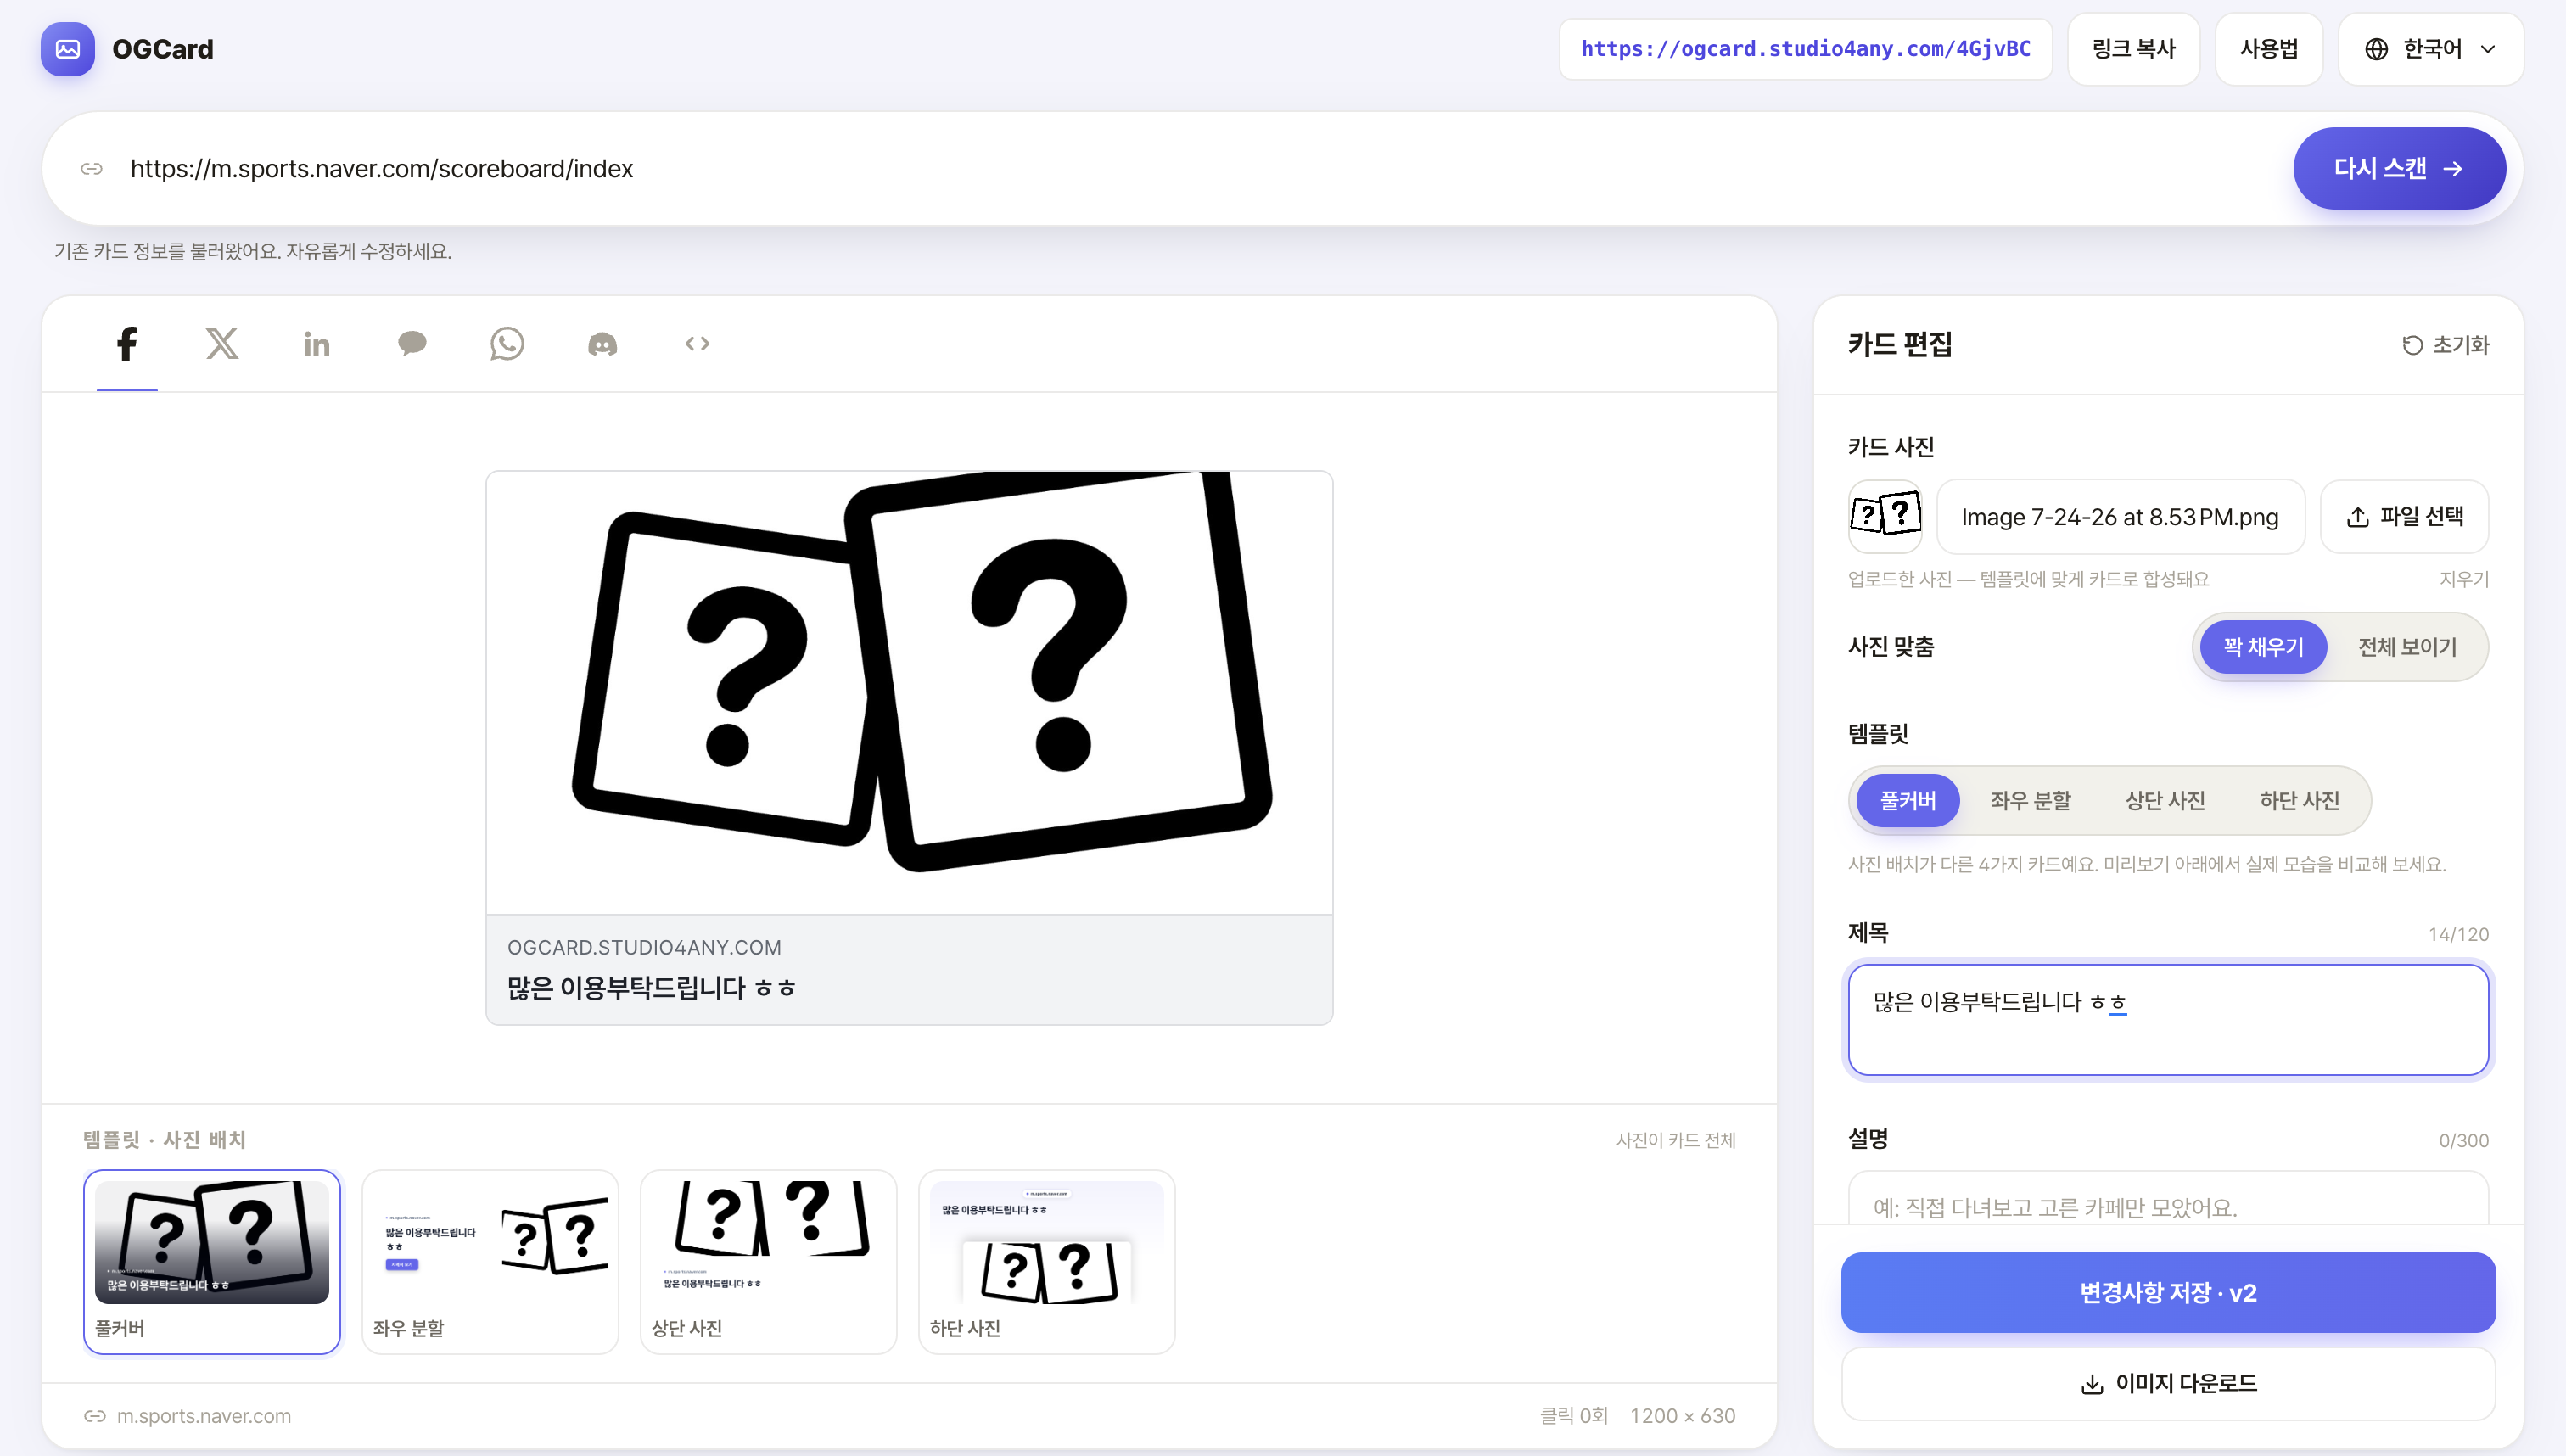Click the 기존 카드 정보를 불러왔어요 status message
The height and width of the screenshot is (1456, 2566).
click(x=253, y=251)
